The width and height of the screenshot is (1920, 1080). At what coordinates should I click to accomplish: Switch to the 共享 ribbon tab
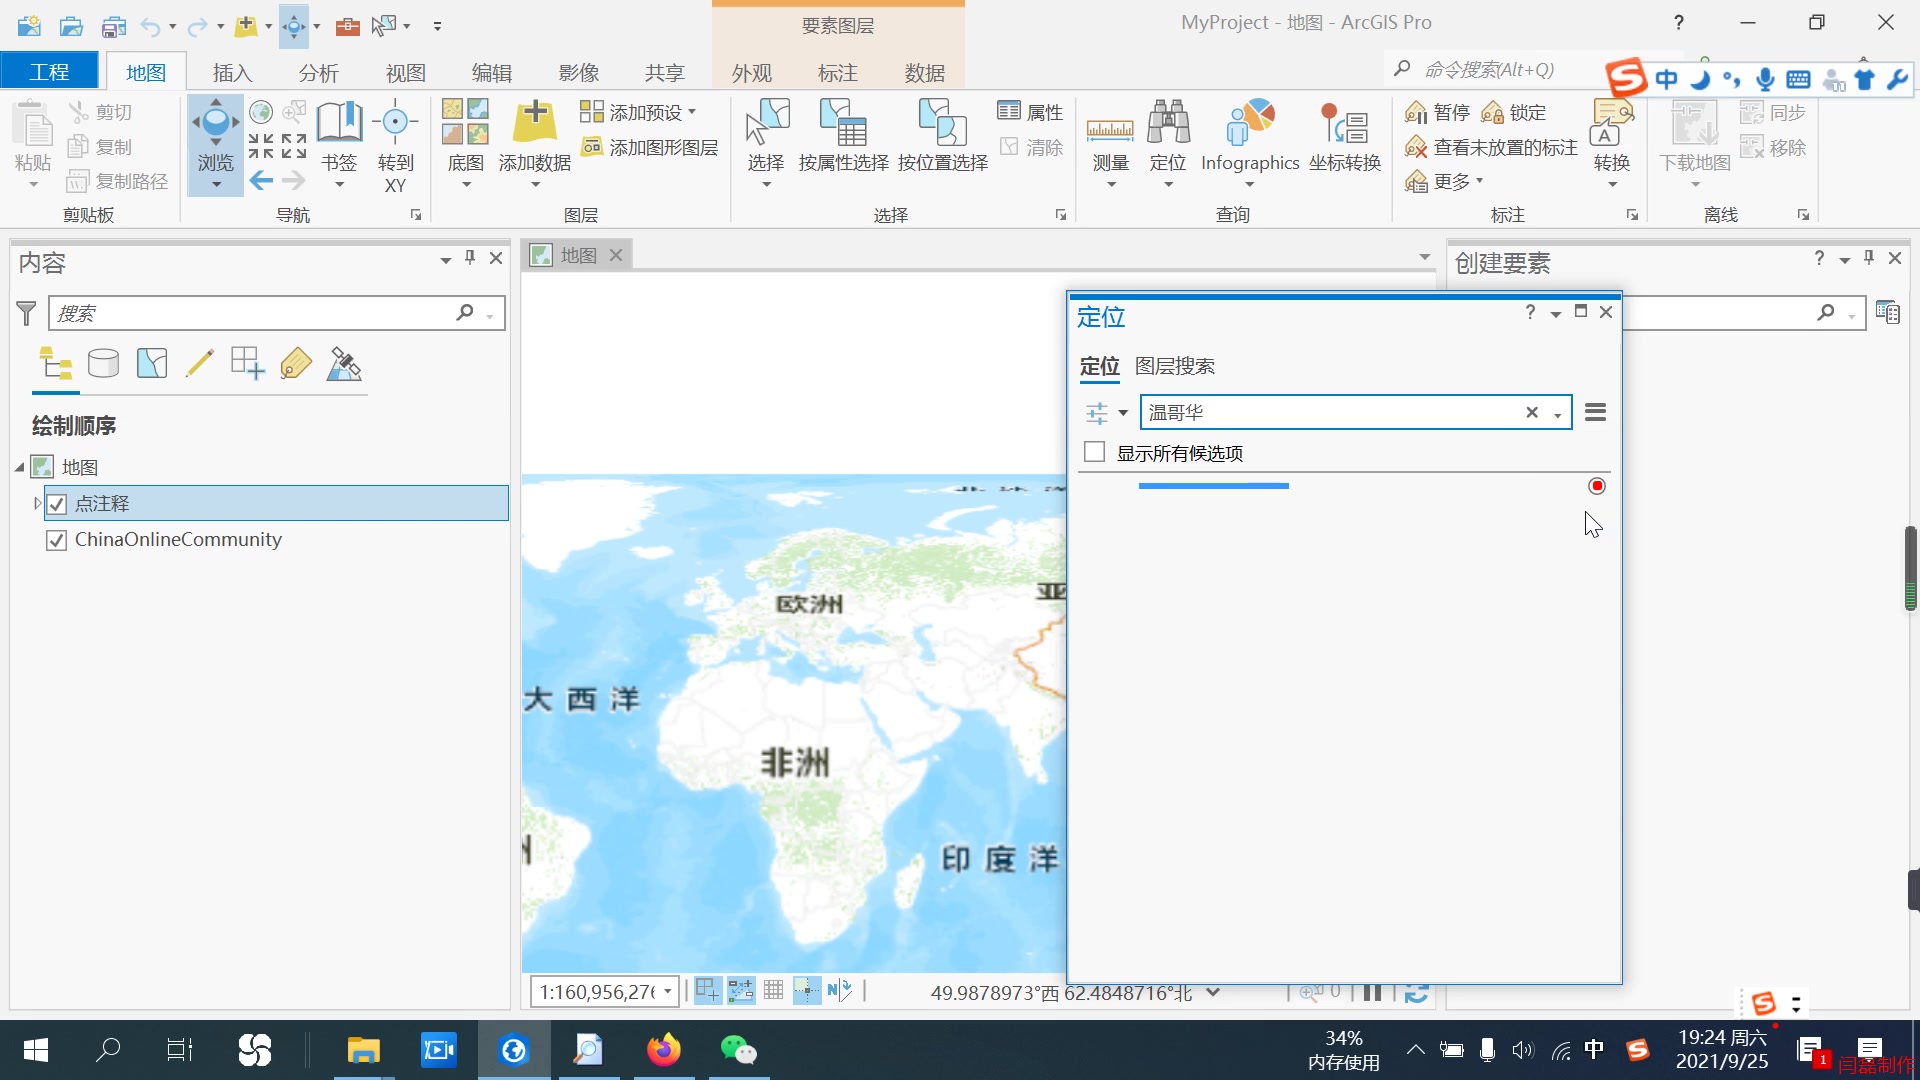(664, 71)
